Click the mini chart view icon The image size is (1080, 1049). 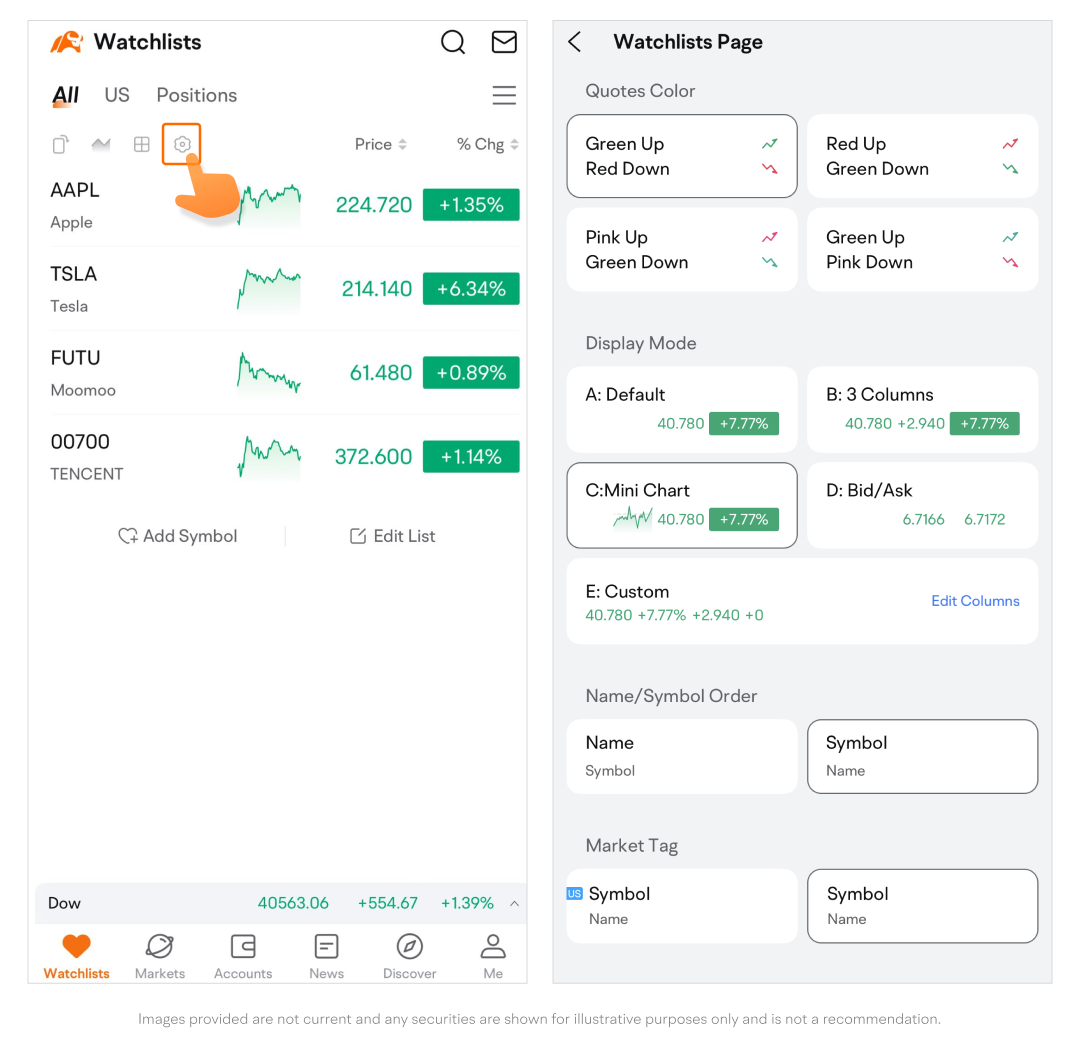[101, 145]
